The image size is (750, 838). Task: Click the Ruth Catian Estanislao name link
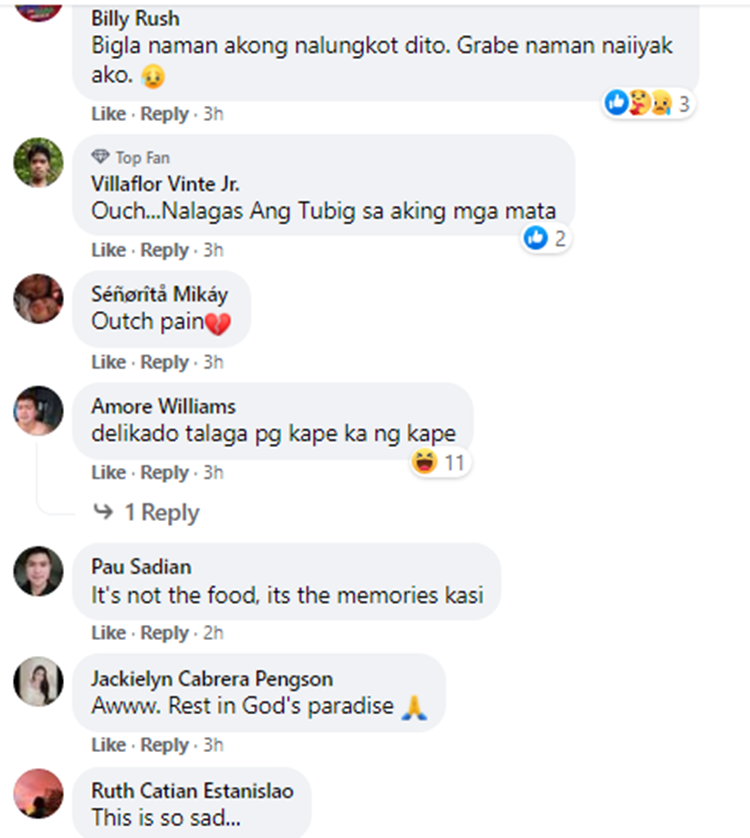192,791
